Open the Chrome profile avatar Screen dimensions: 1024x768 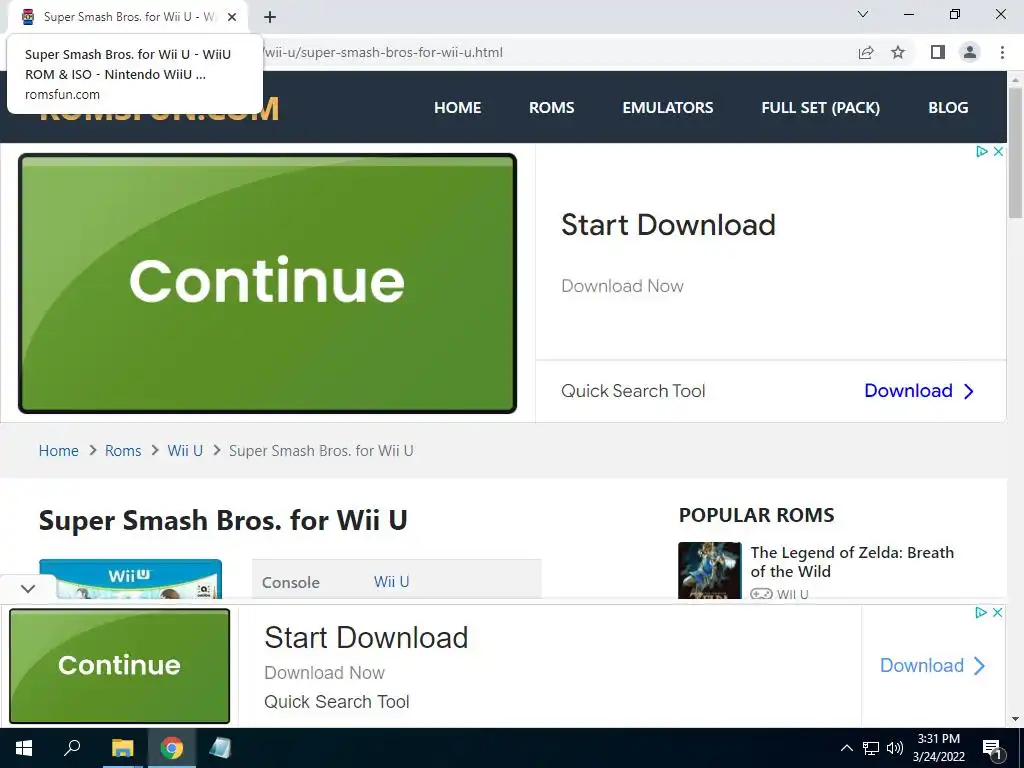970,52
